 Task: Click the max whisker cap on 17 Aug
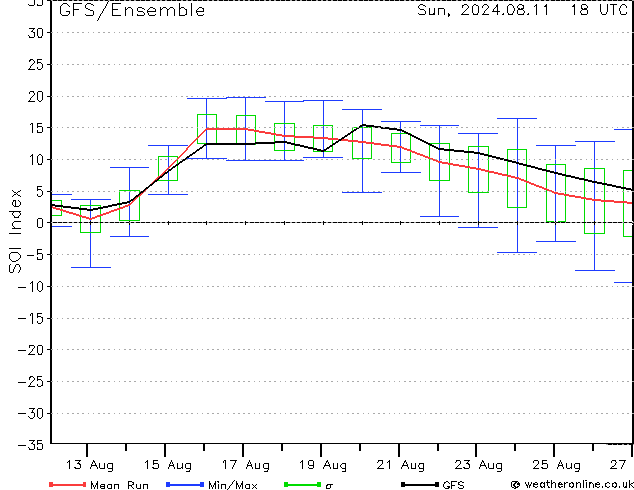(245, 97)
